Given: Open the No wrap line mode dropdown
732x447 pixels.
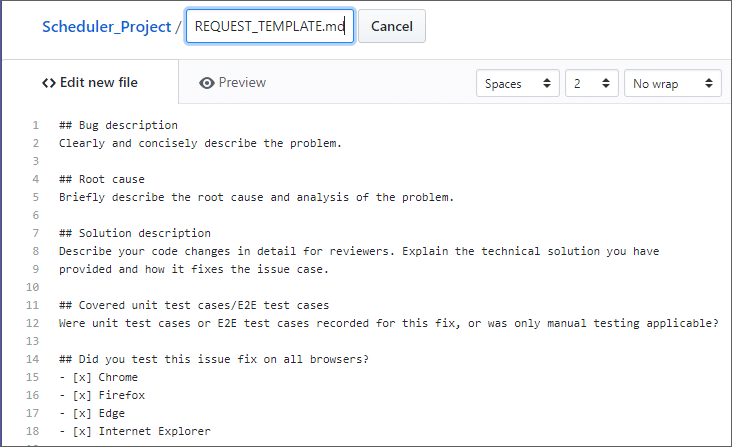Looking at the screenshot, I should 673,83.
